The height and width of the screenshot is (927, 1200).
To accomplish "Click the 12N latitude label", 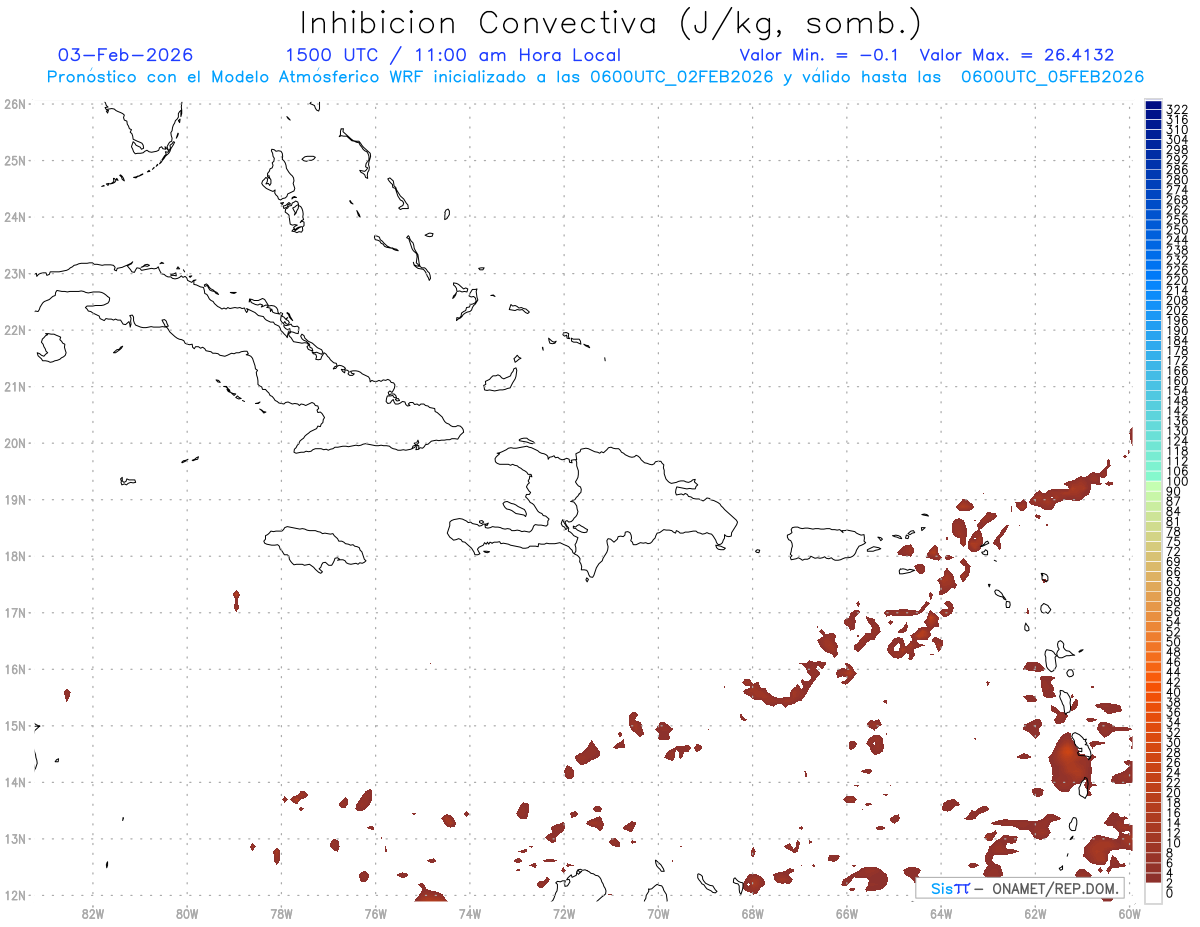I will pos(15,895).
